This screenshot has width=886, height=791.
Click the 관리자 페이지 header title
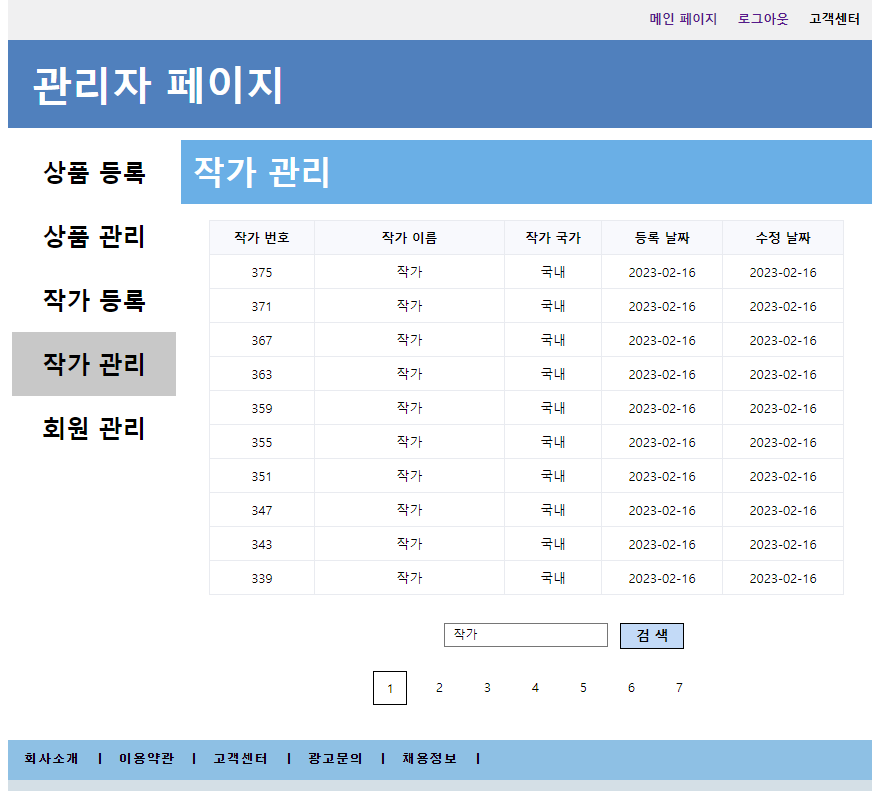point(158,85)
